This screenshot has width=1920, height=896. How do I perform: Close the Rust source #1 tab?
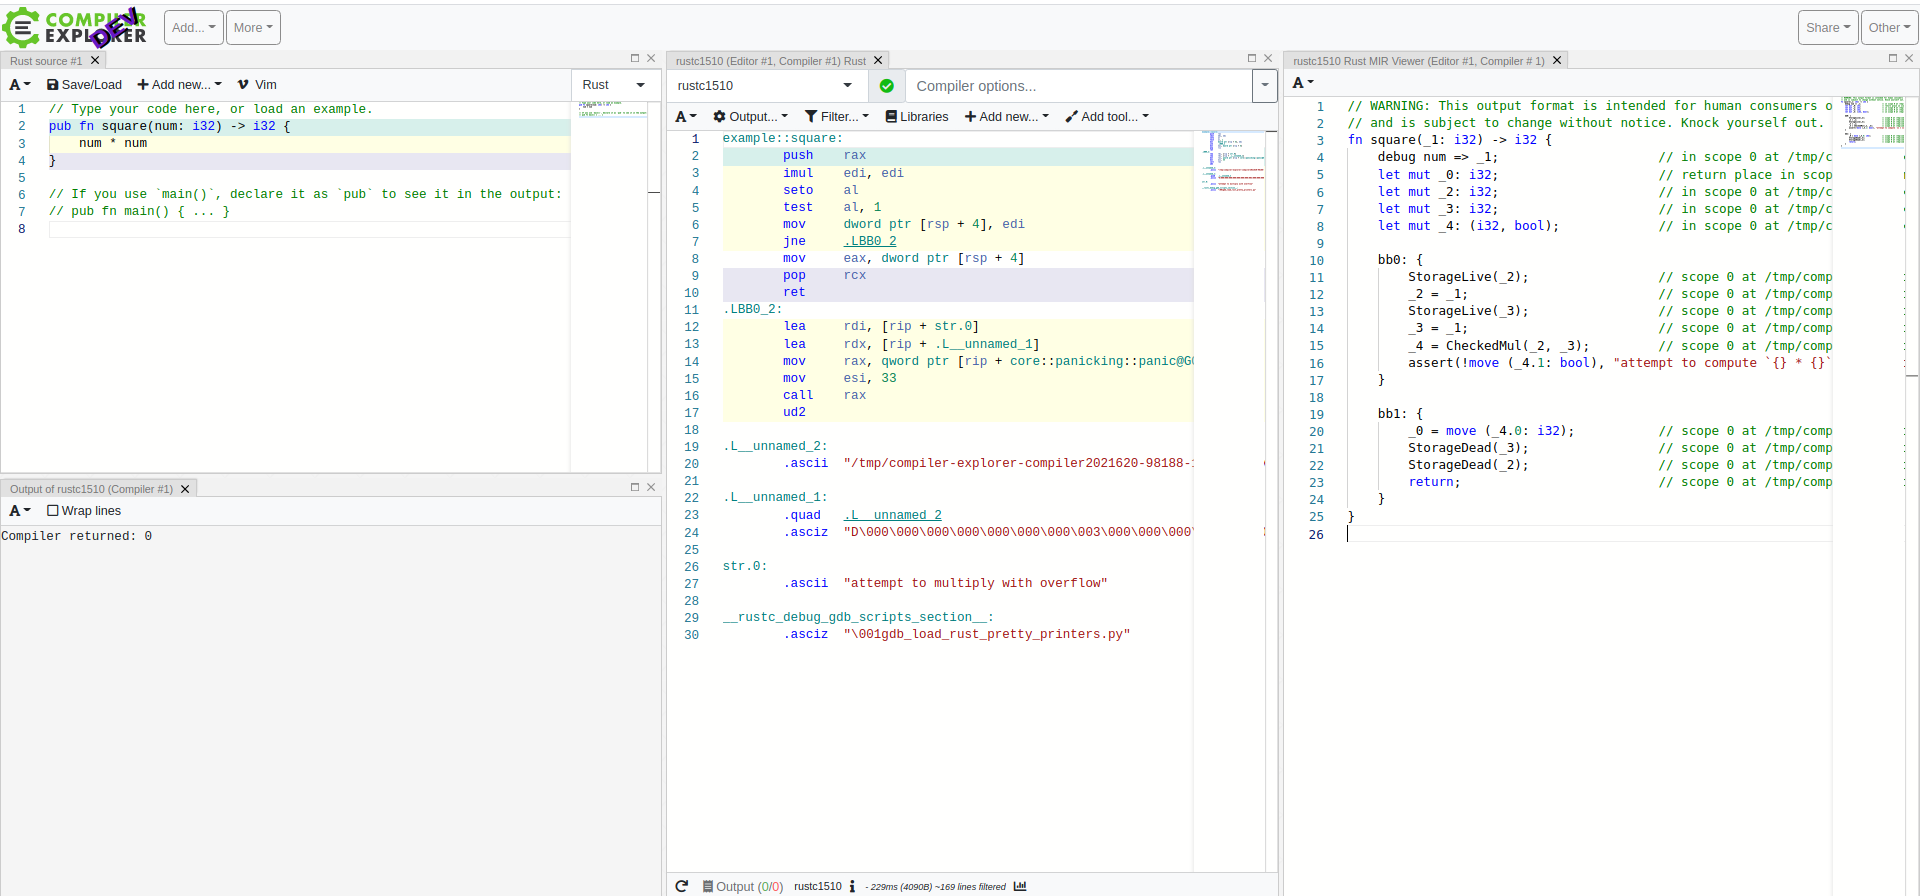pos(95,61)
